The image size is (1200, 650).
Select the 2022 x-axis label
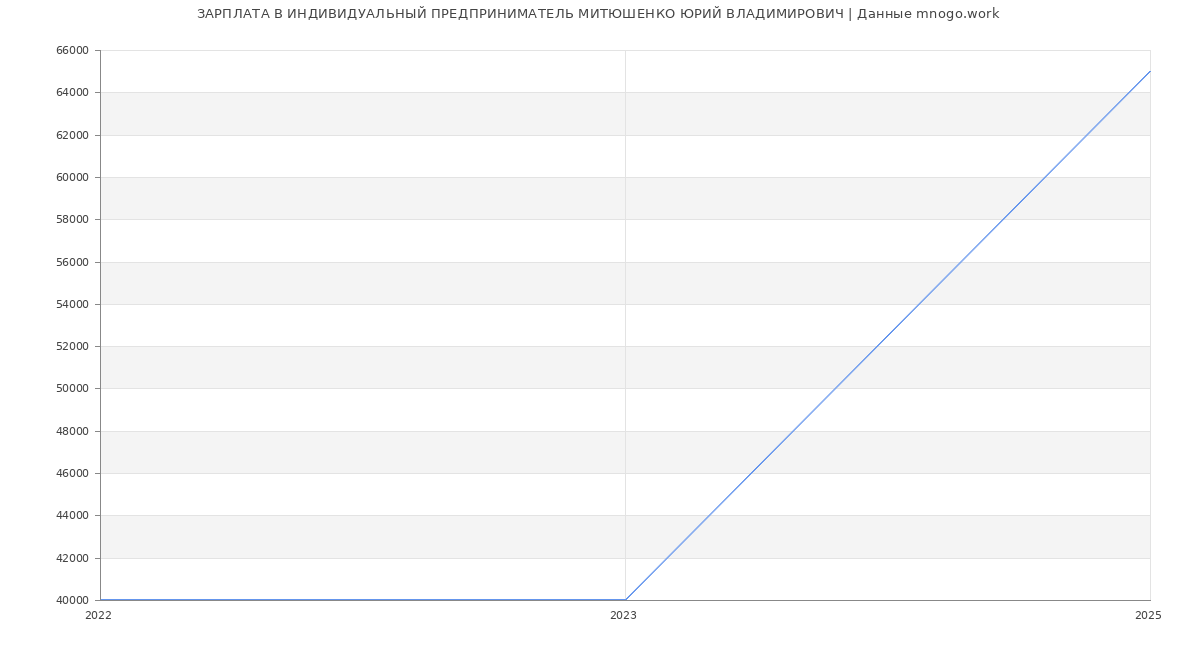[x=99, y=616]
